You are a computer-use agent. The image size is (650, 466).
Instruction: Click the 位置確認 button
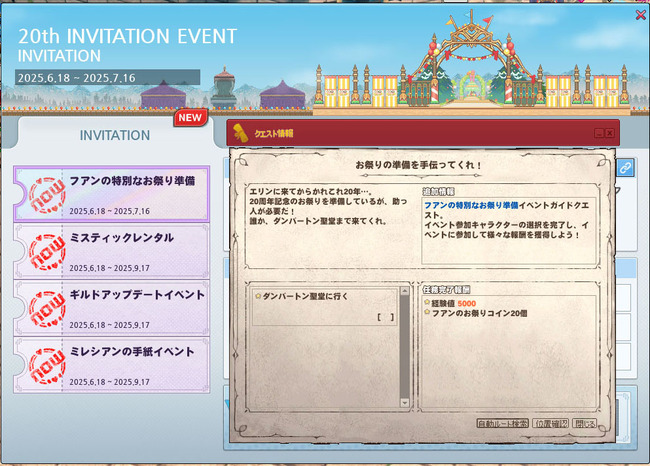550,423
